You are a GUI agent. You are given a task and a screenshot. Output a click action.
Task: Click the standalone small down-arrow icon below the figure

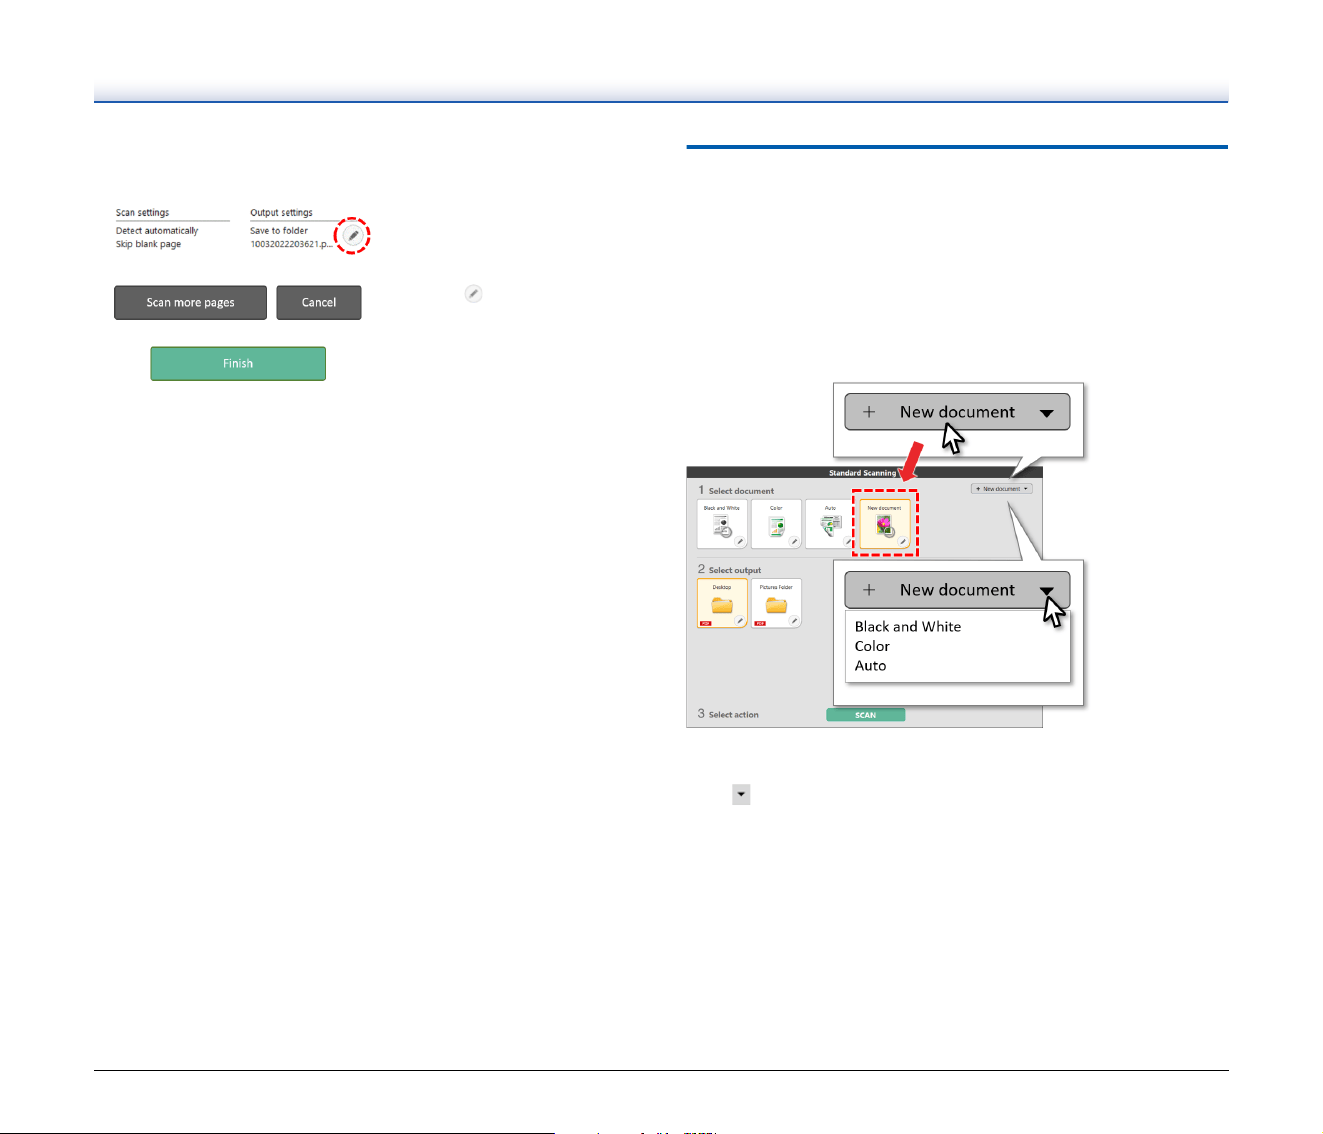[x=741, y=794]
